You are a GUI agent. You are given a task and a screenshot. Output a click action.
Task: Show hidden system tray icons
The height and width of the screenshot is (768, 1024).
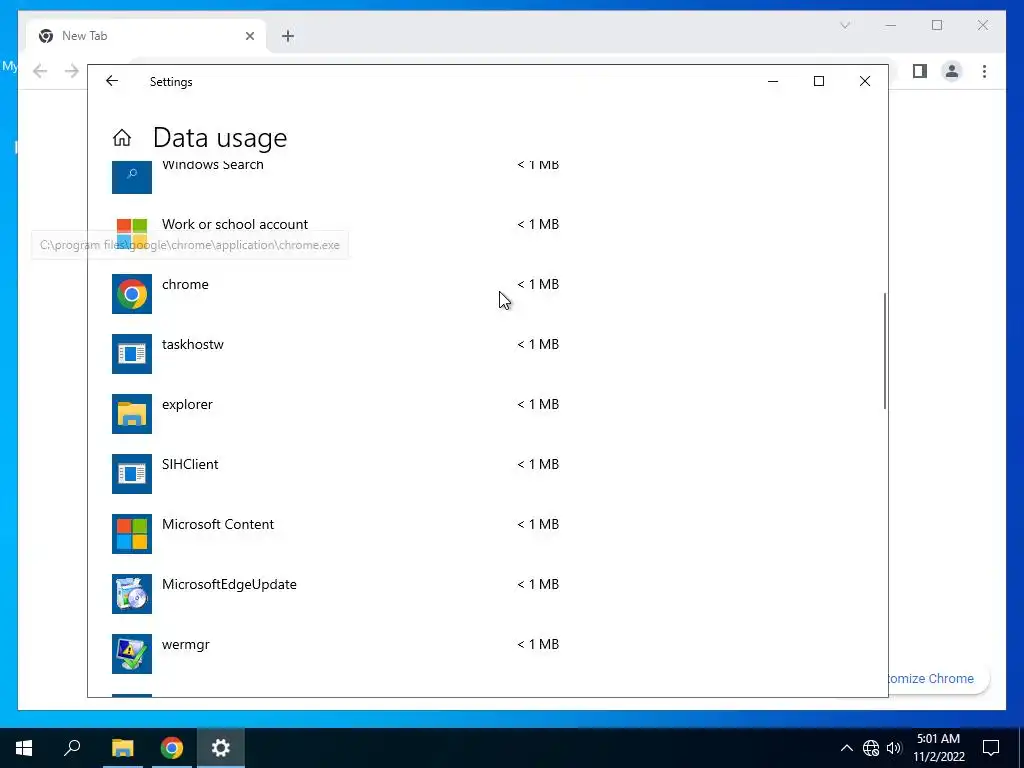coord(846,748)
